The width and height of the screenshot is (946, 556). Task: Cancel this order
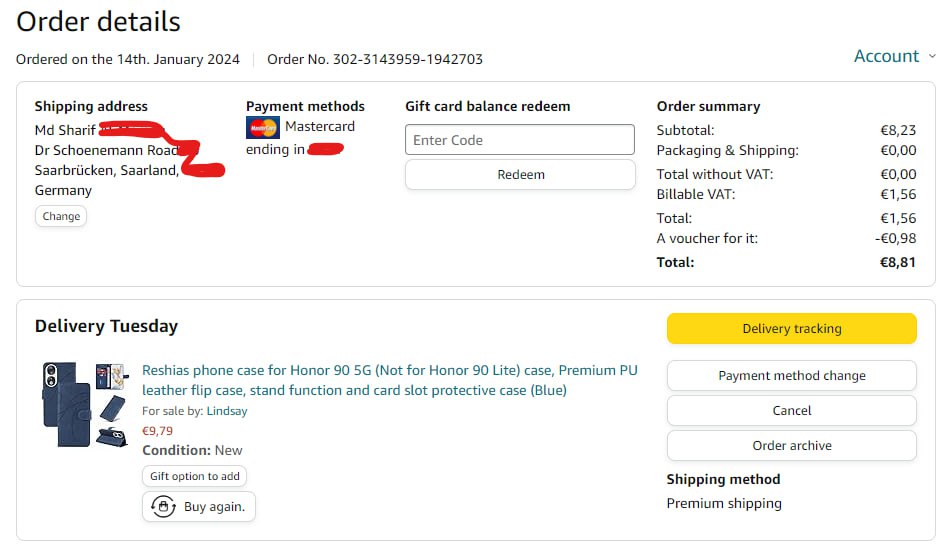point(791,410)
